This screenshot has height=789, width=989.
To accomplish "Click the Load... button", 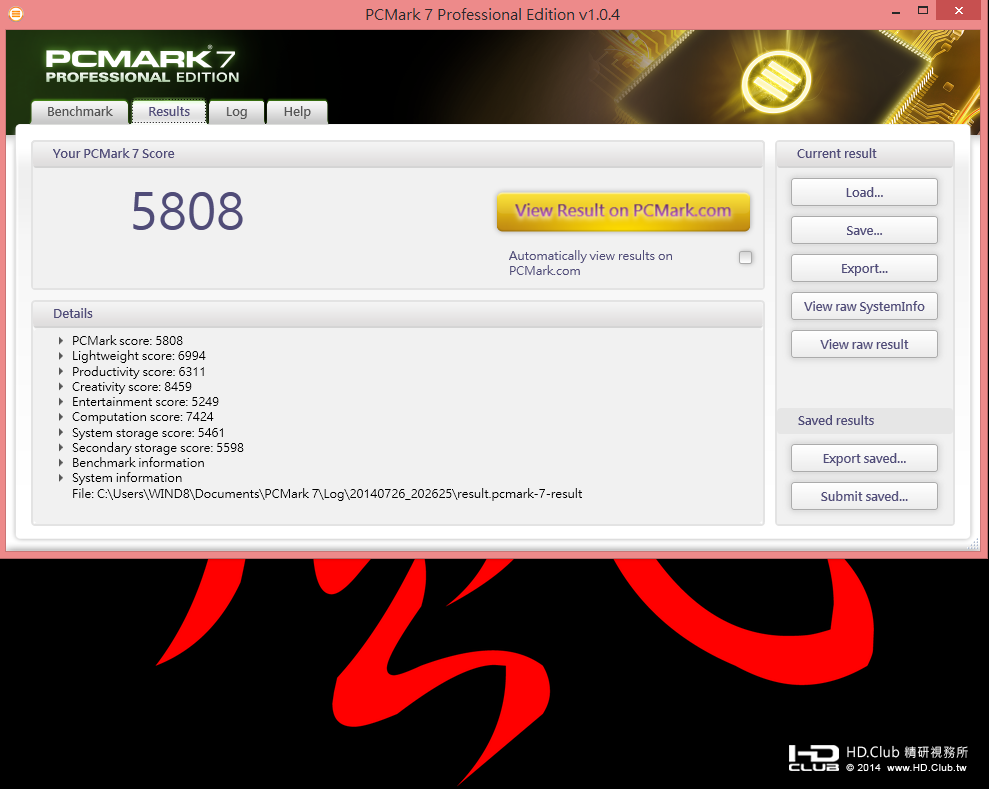I will click(x=864, y=192).
